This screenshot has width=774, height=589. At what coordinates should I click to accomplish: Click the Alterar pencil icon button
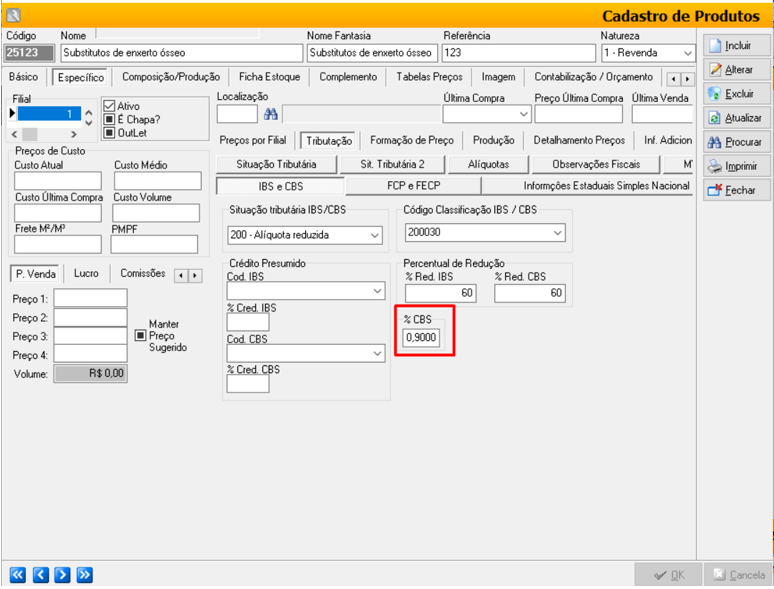714,70
